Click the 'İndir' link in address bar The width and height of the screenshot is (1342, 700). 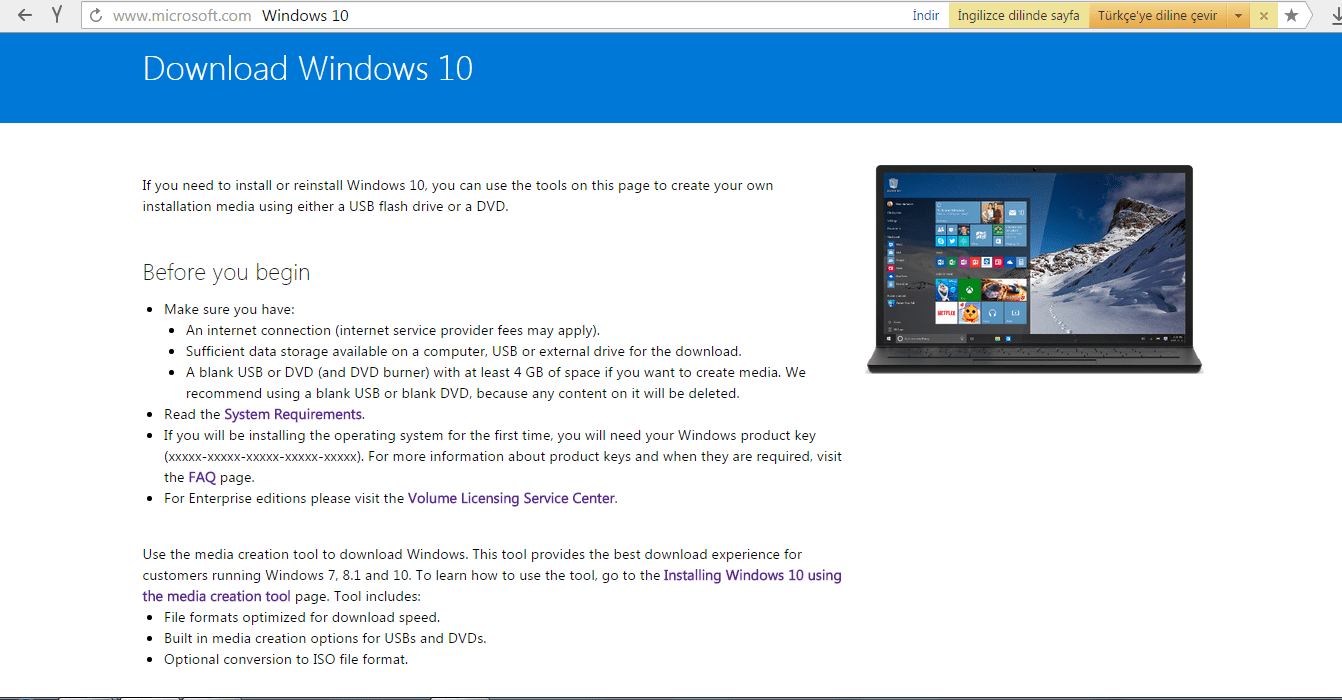point(926,16)
